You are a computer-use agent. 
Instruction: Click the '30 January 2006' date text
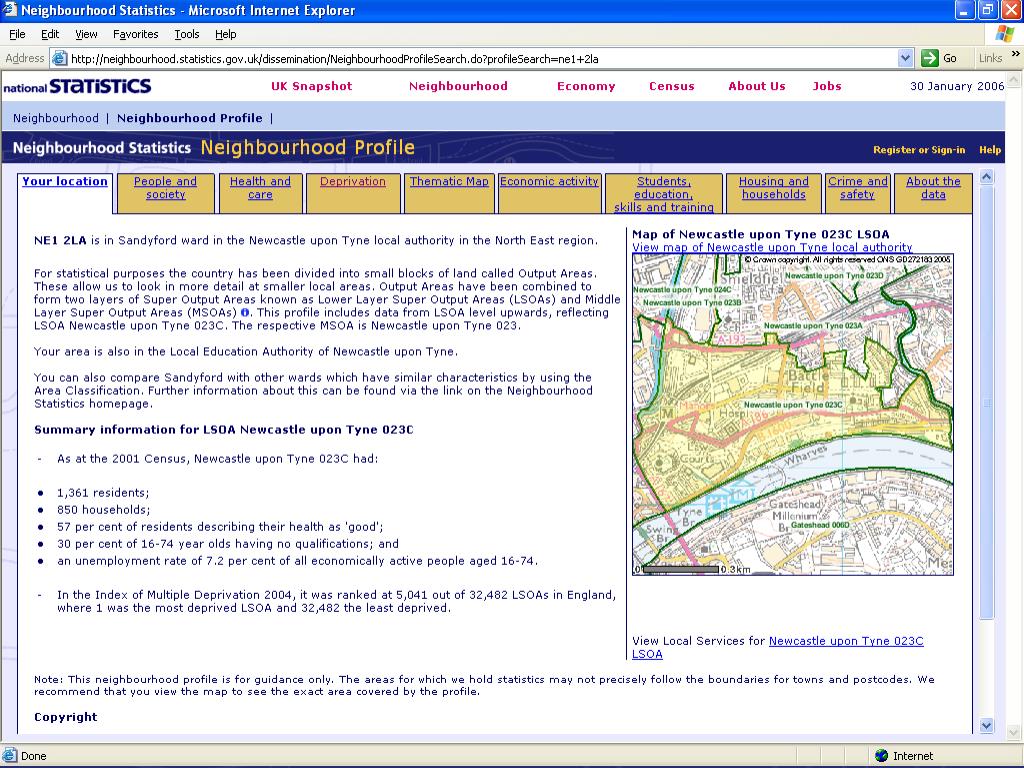click(957, 86)
